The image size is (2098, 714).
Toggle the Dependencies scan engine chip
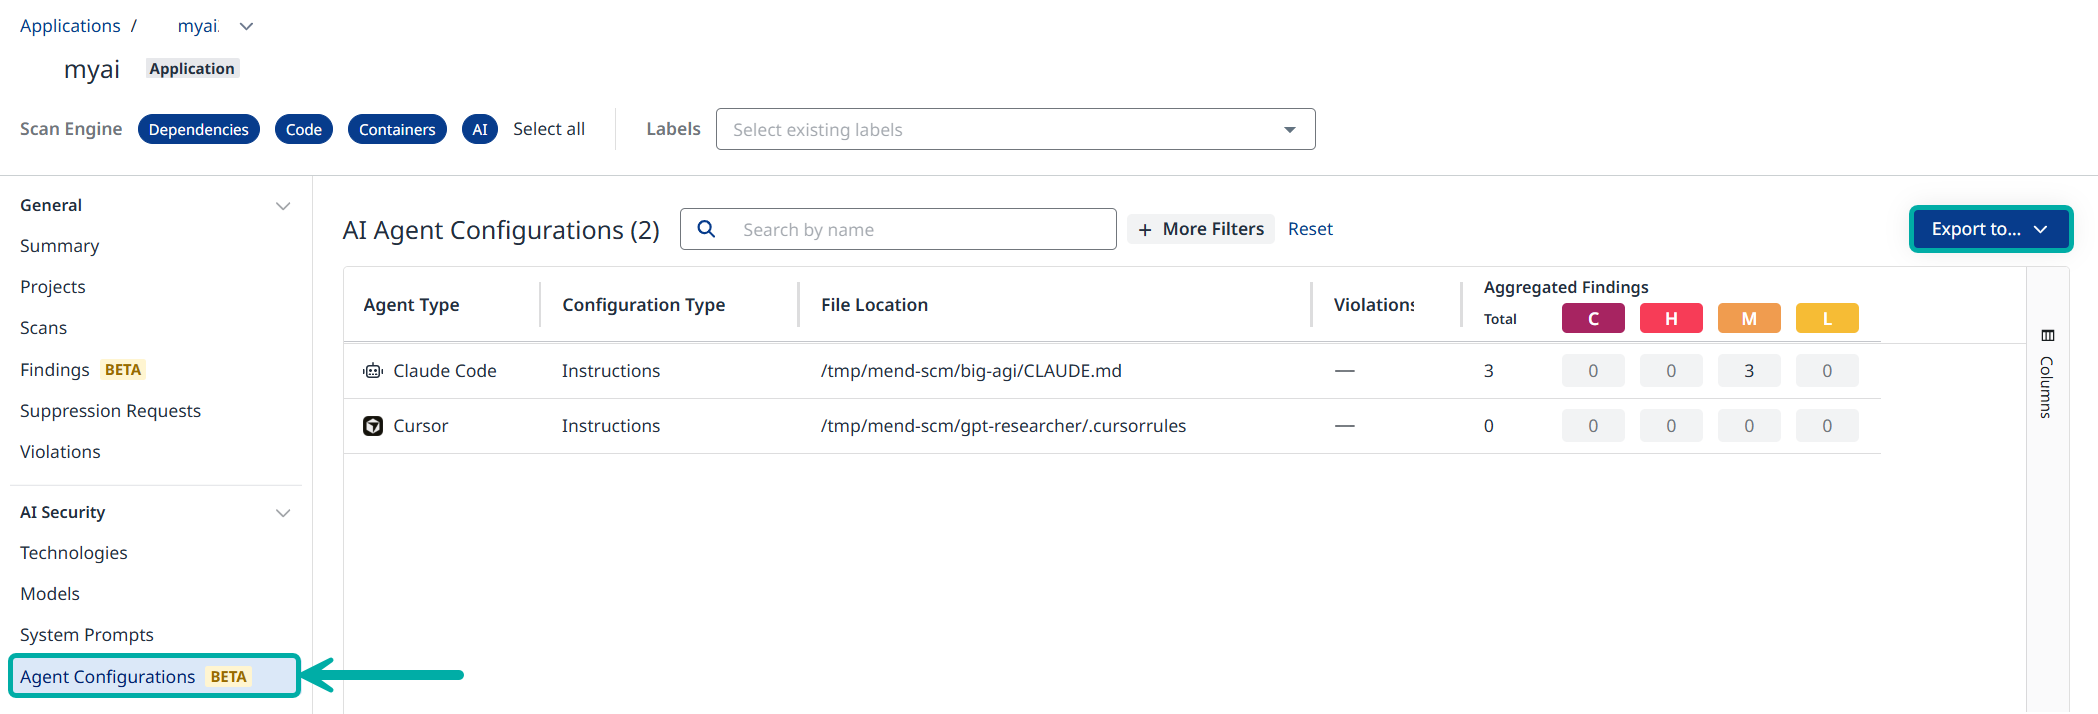[x=199, y=130]
